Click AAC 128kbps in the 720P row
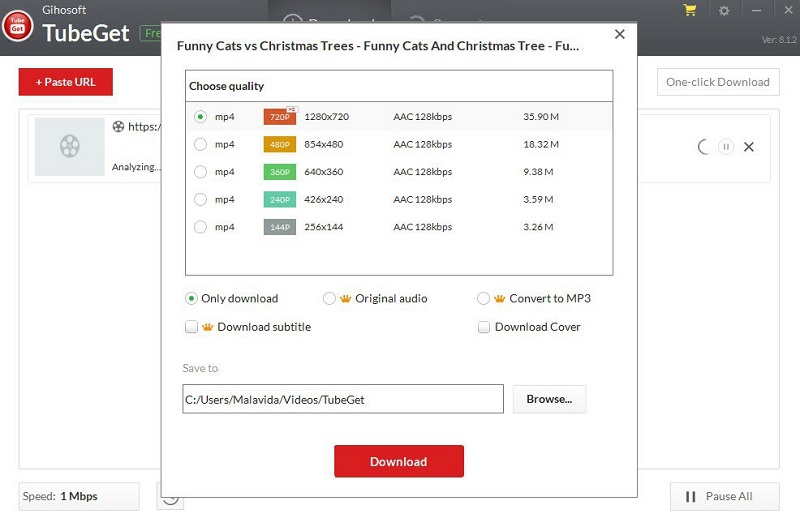Viewport: 800px width, 518px height. point(422,117)
